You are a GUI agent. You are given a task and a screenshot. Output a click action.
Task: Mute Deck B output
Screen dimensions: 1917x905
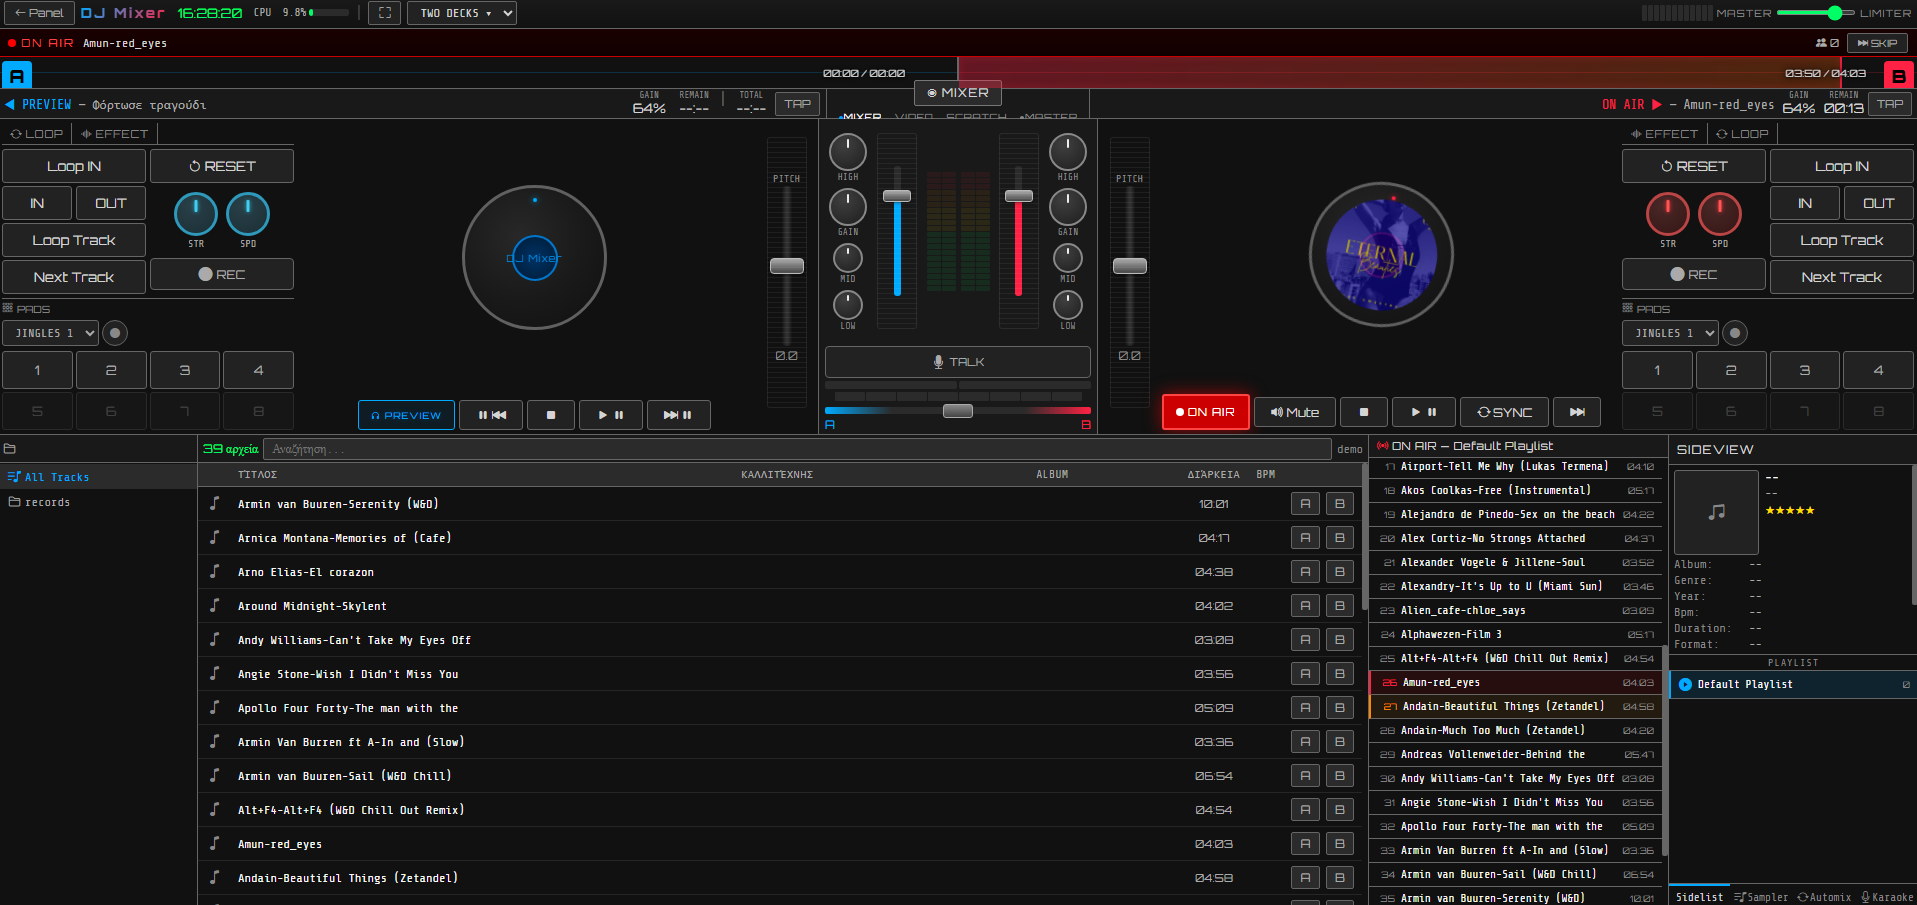[1294, 411]
